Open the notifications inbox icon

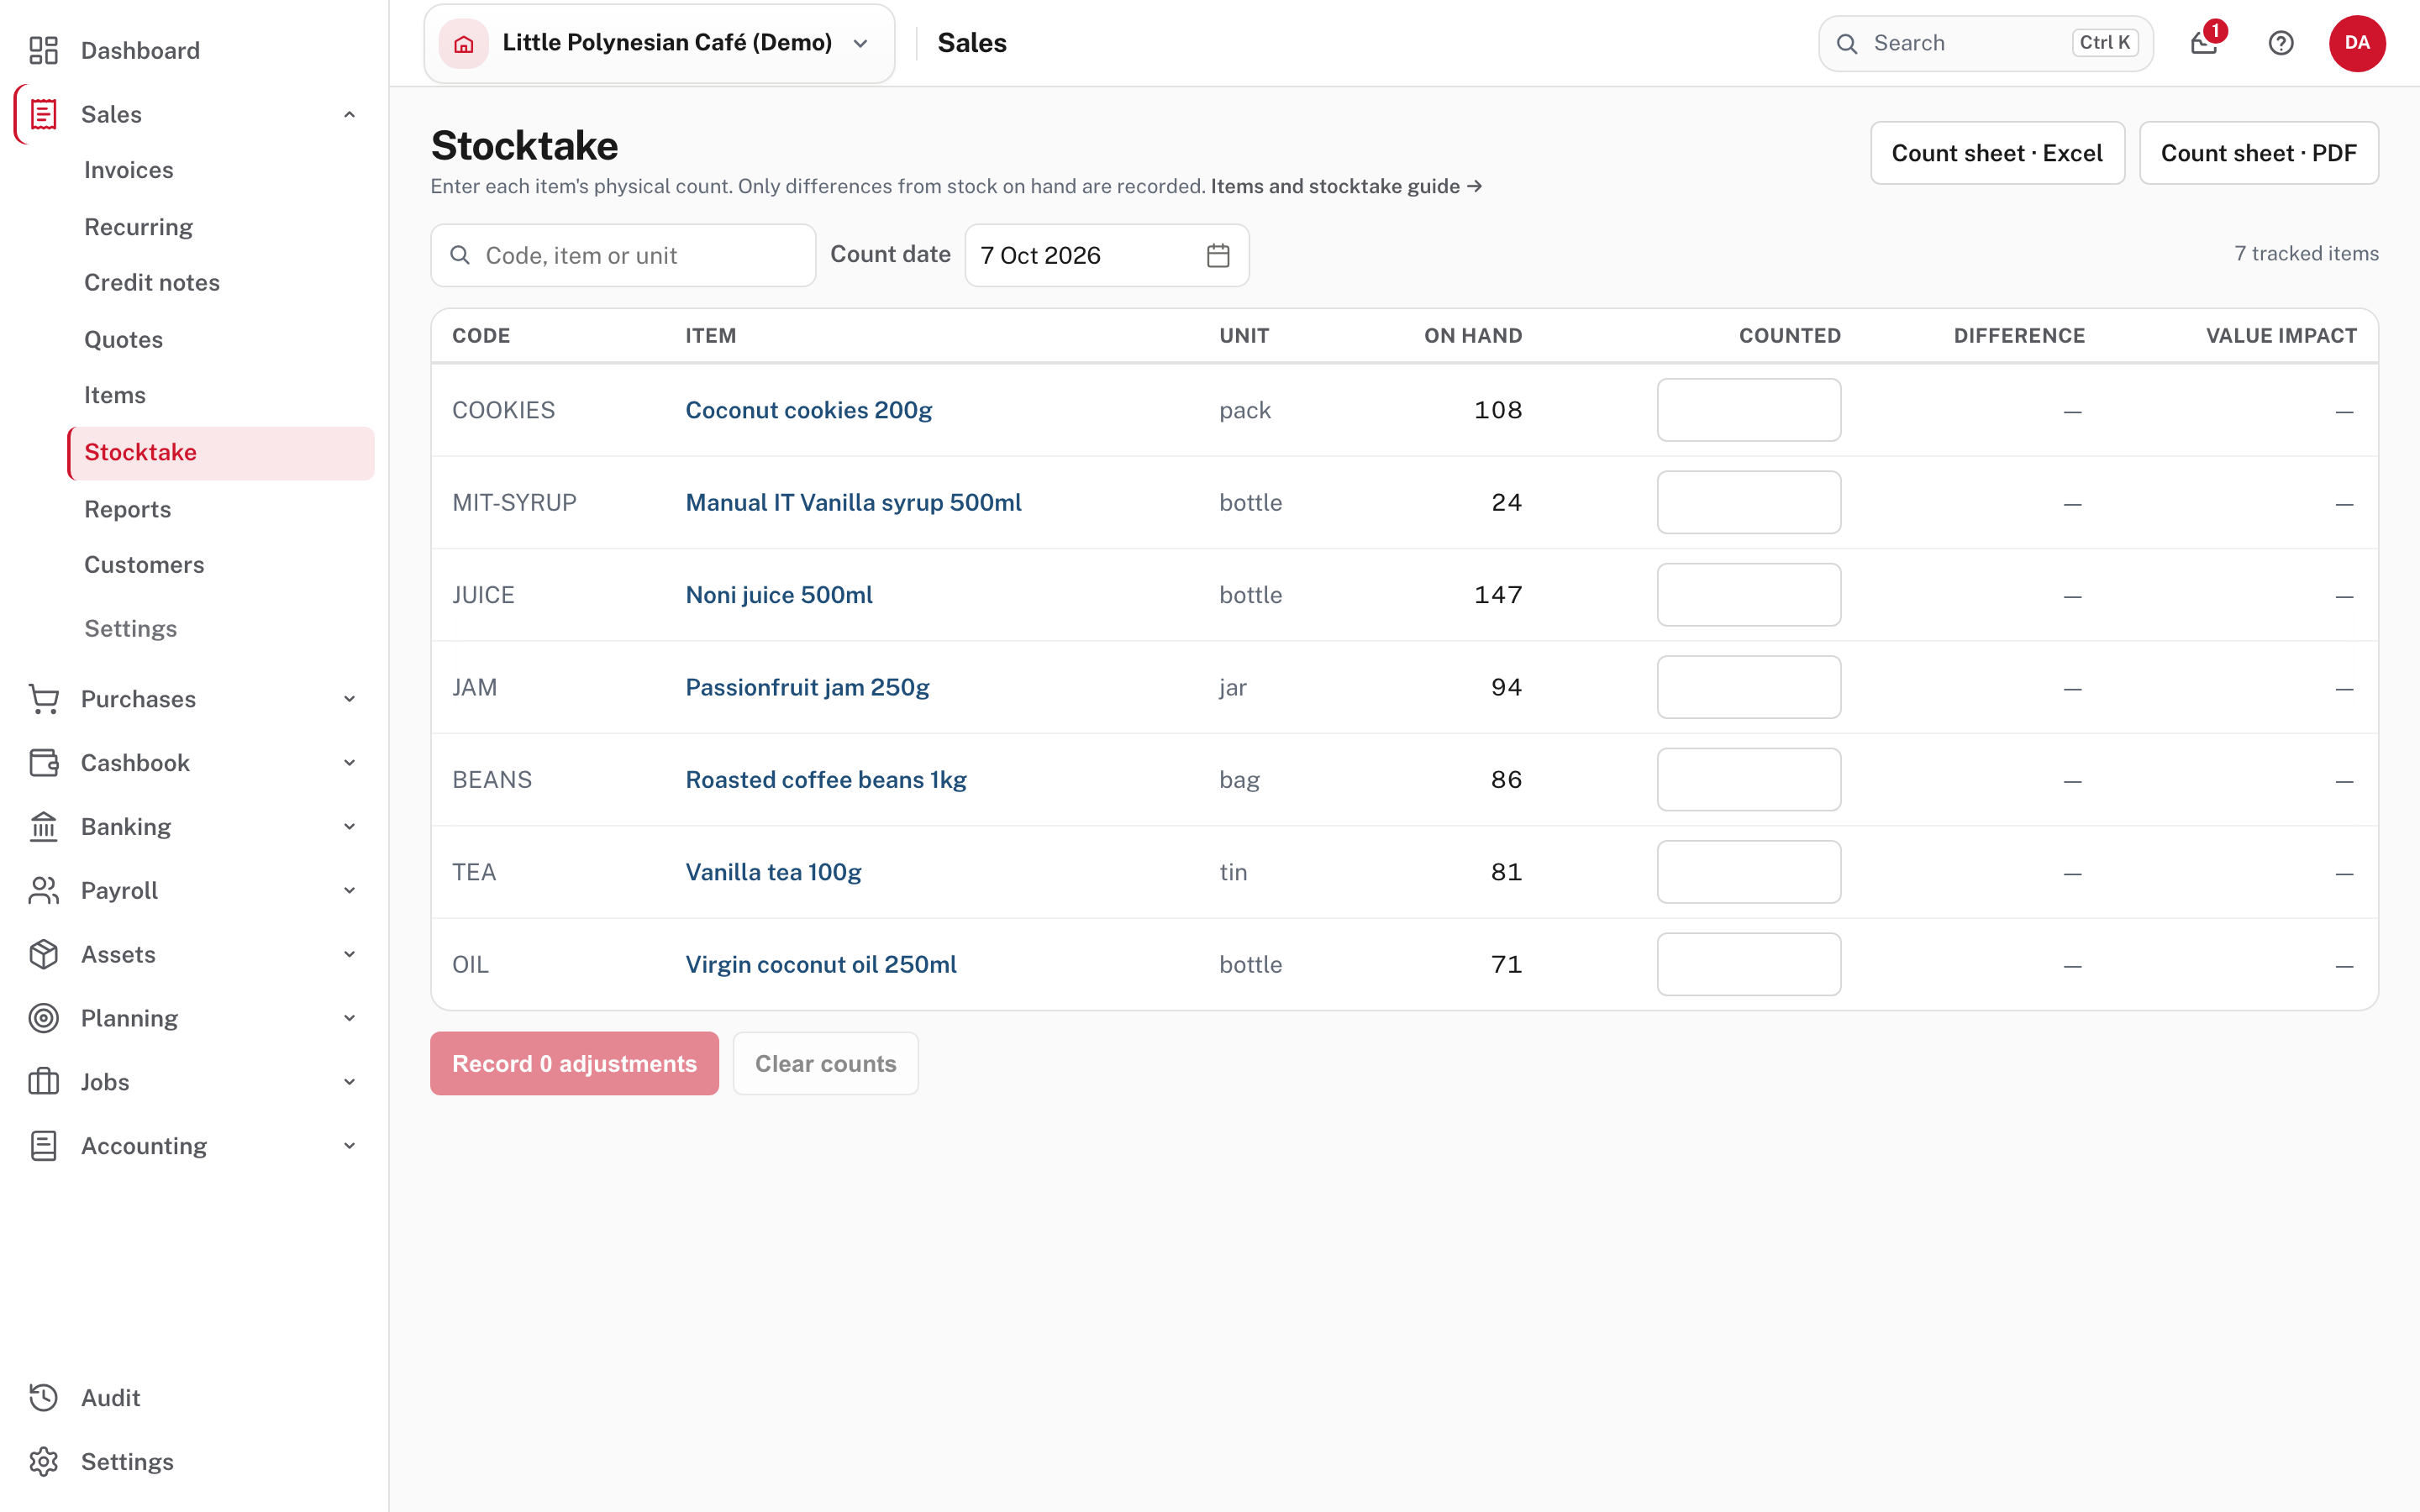click(2204, 43)
